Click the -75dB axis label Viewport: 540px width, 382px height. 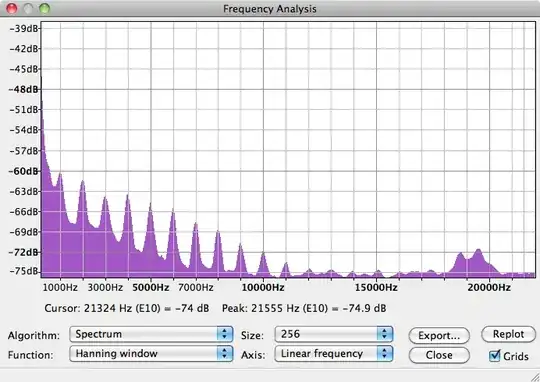click(23, 271)
